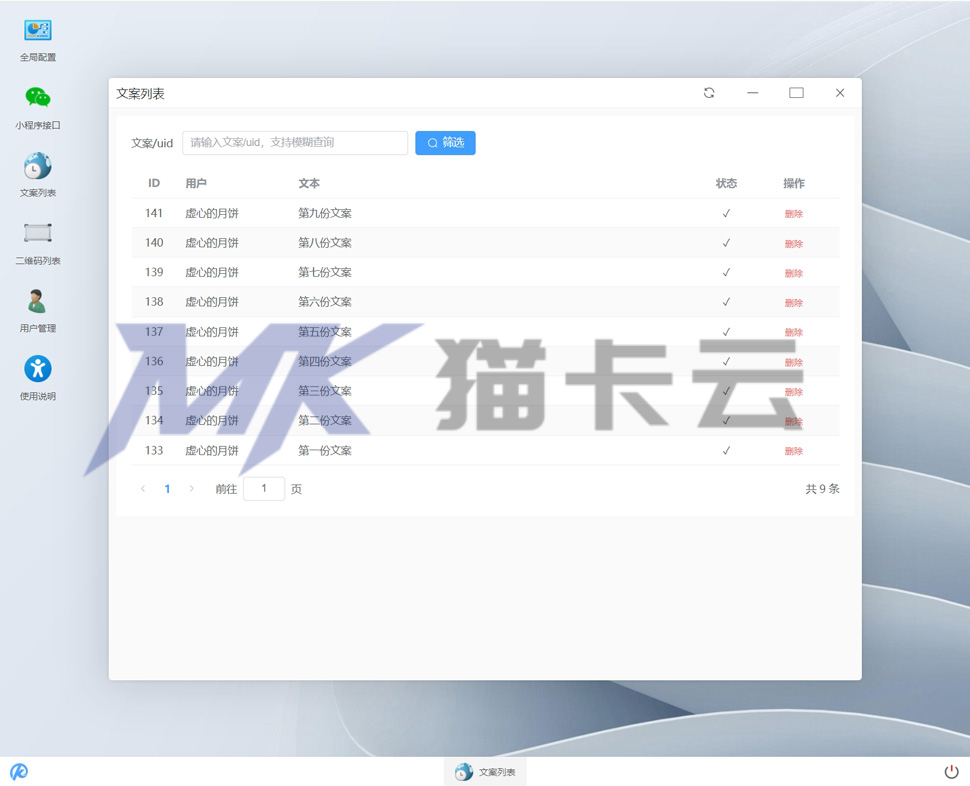Click status checkmark for row 139
The width and height of the screenshot is (970, 786).
[726, 273]
